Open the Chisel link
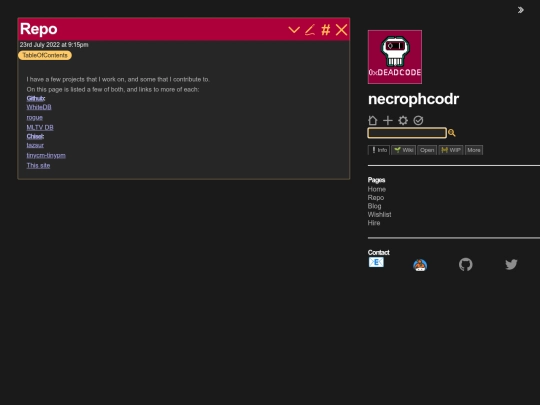Image resolution: width=540 pixels, height=405 pixels. tap(35, 136)
